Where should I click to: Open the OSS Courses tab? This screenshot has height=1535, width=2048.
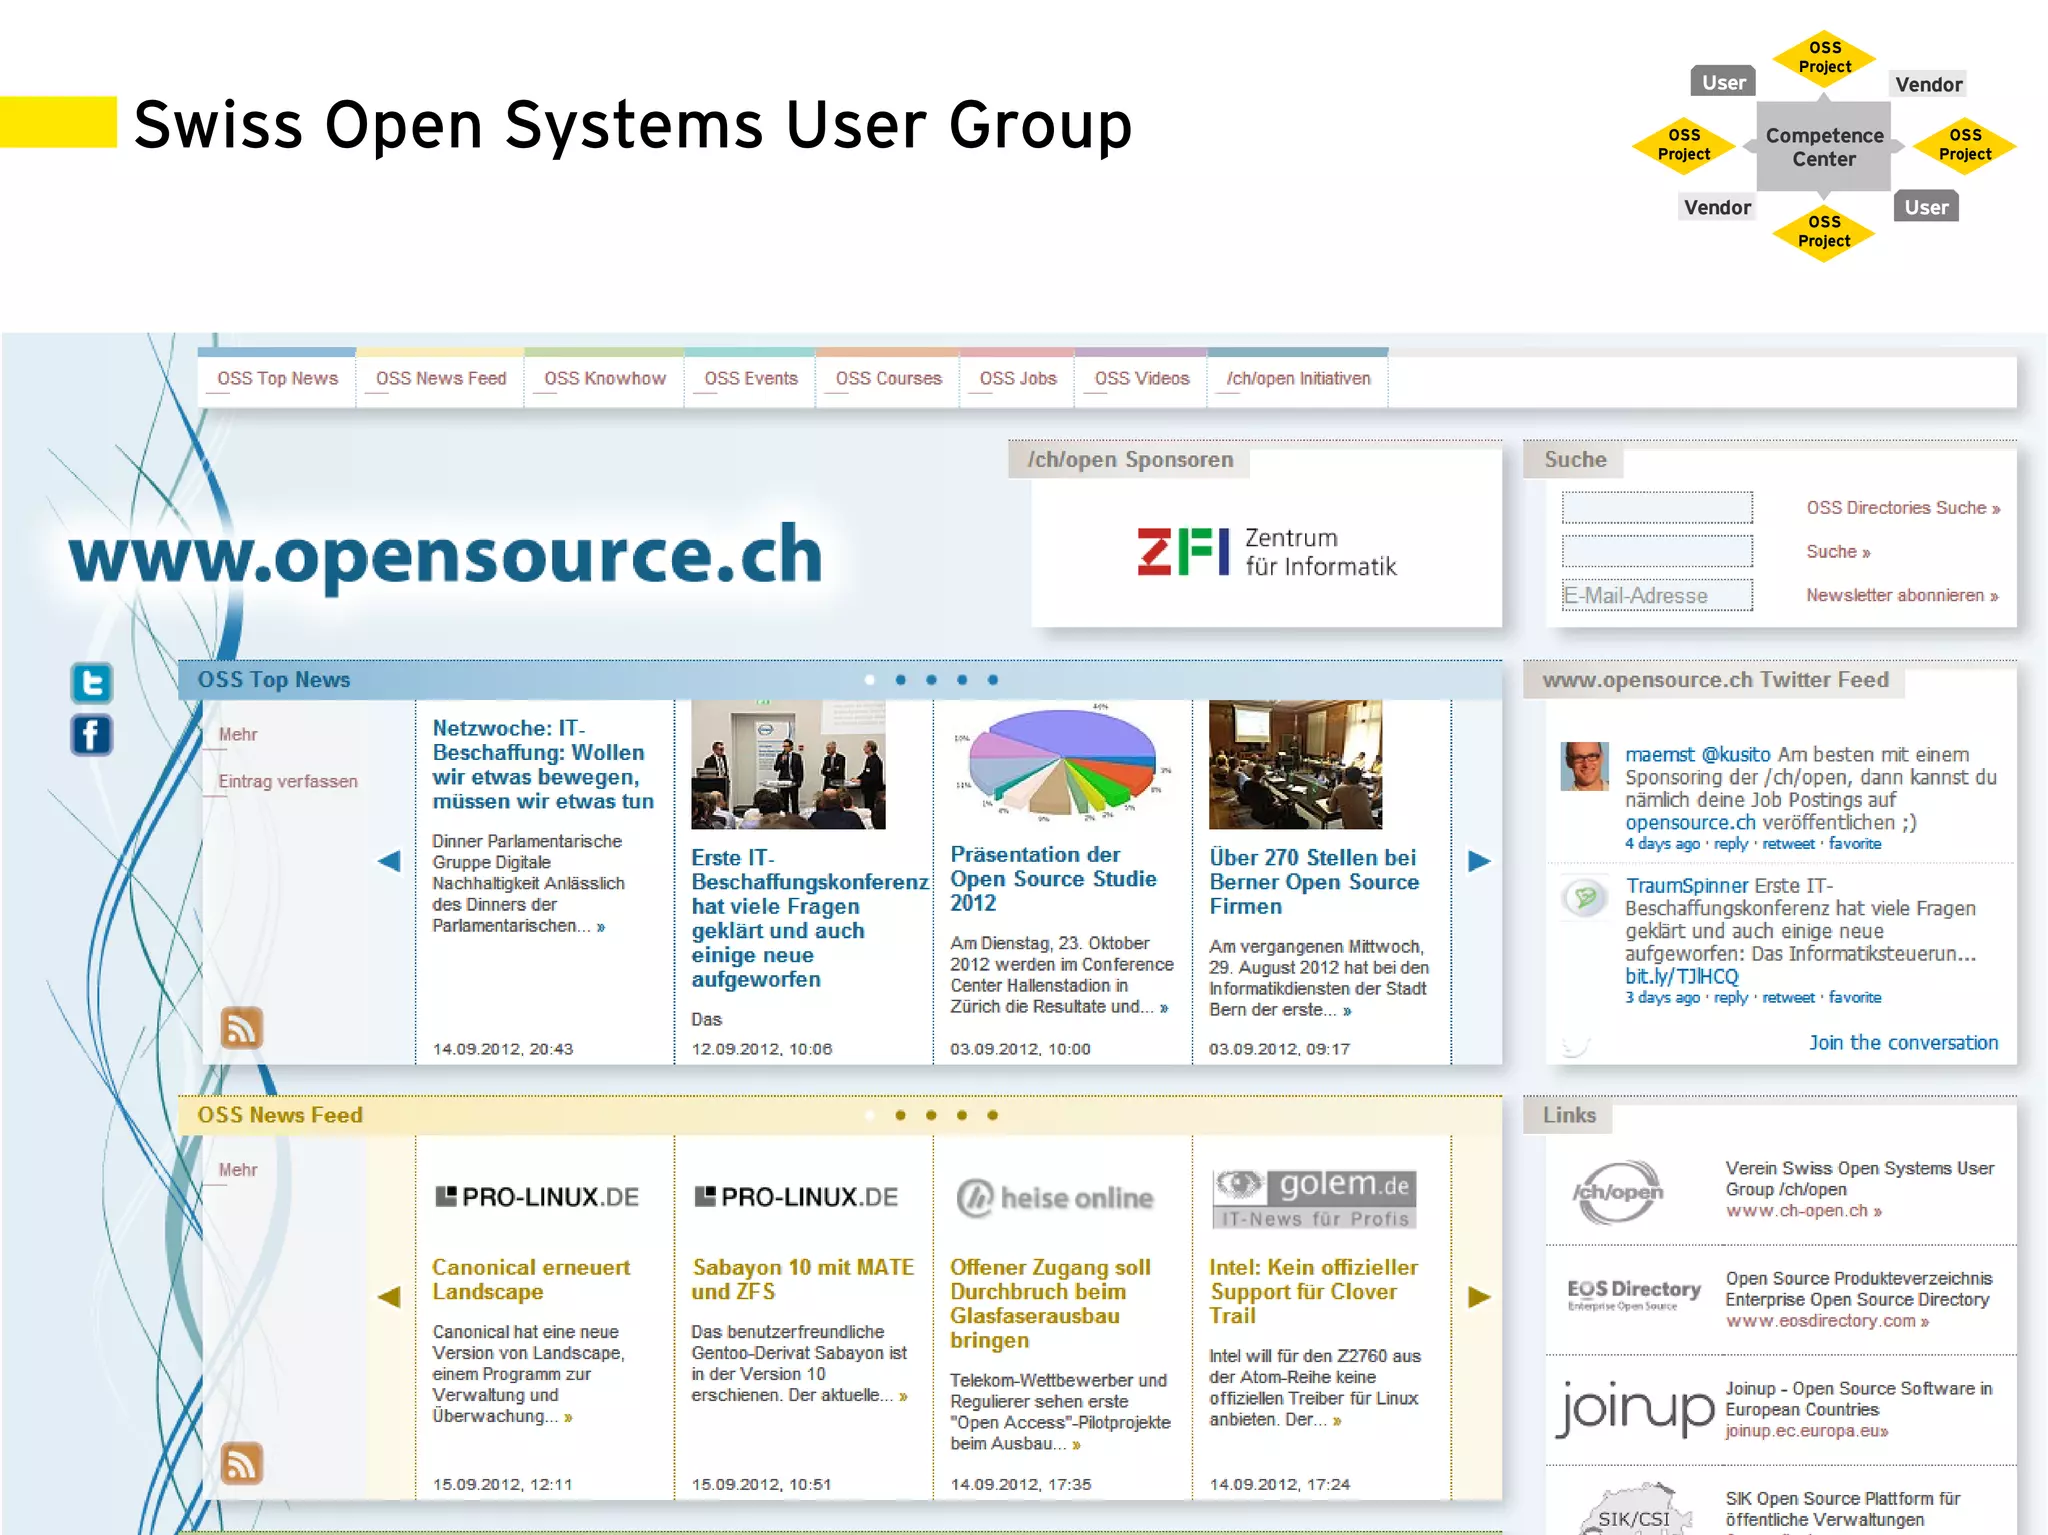(x=888, y=378)
